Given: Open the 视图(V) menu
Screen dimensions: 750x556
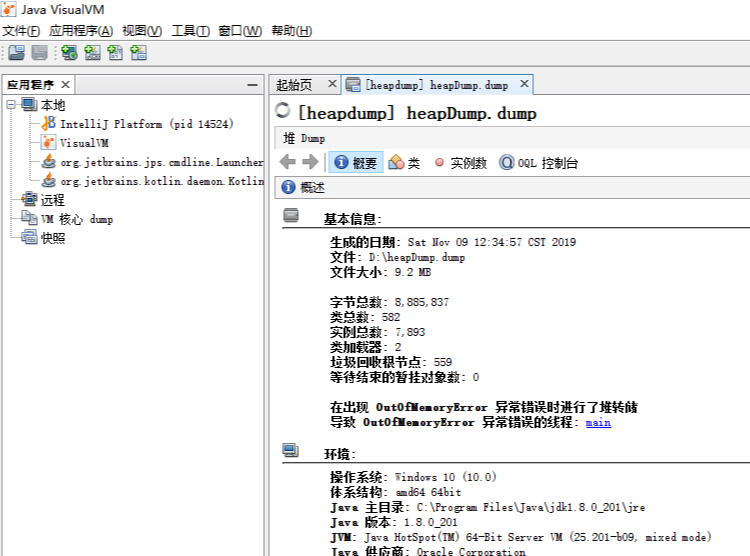Looking at the screenshot, I should [x=142, y=31].
